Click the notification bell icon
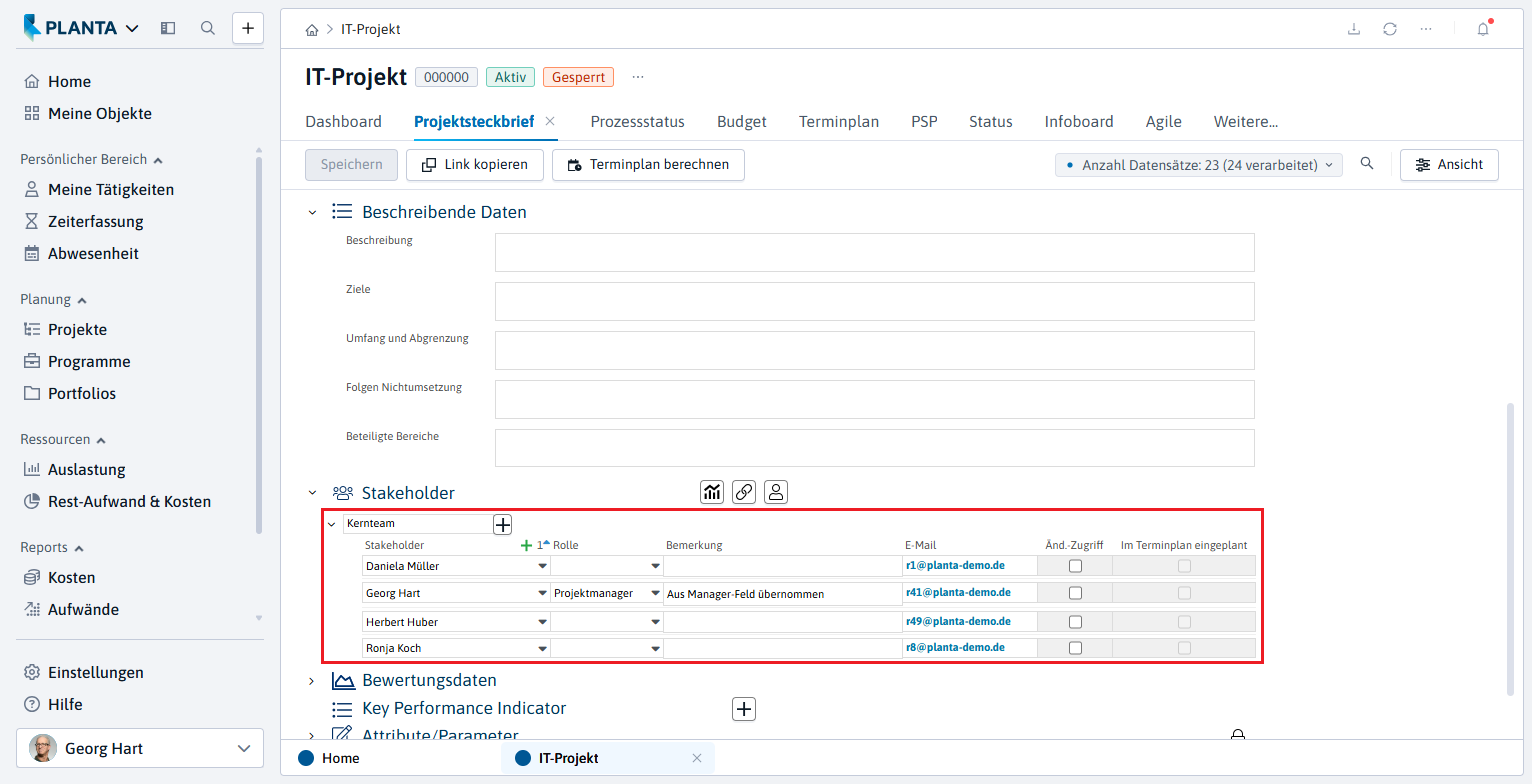This screenshot has height=784, width=1532. [1483, 29]
